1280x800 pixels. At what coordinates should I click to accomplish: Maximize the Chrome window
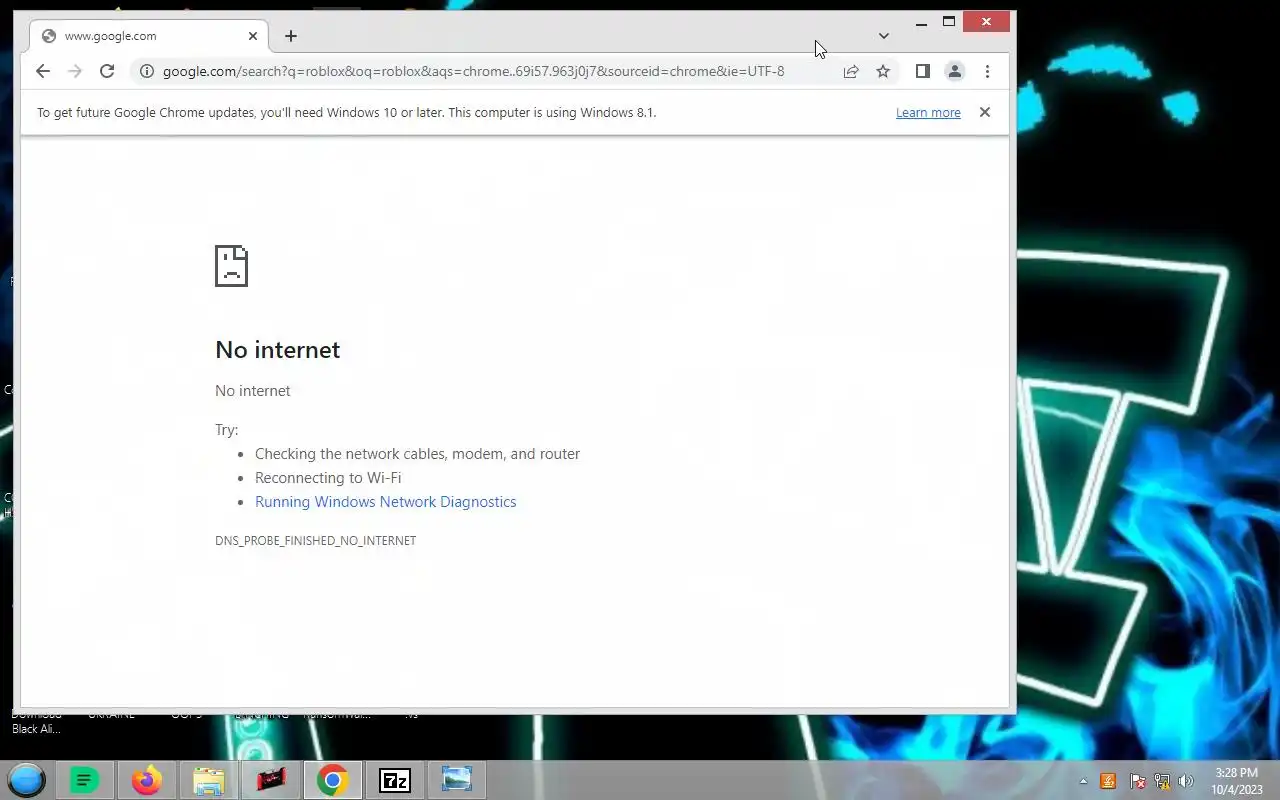coord(949,22)
